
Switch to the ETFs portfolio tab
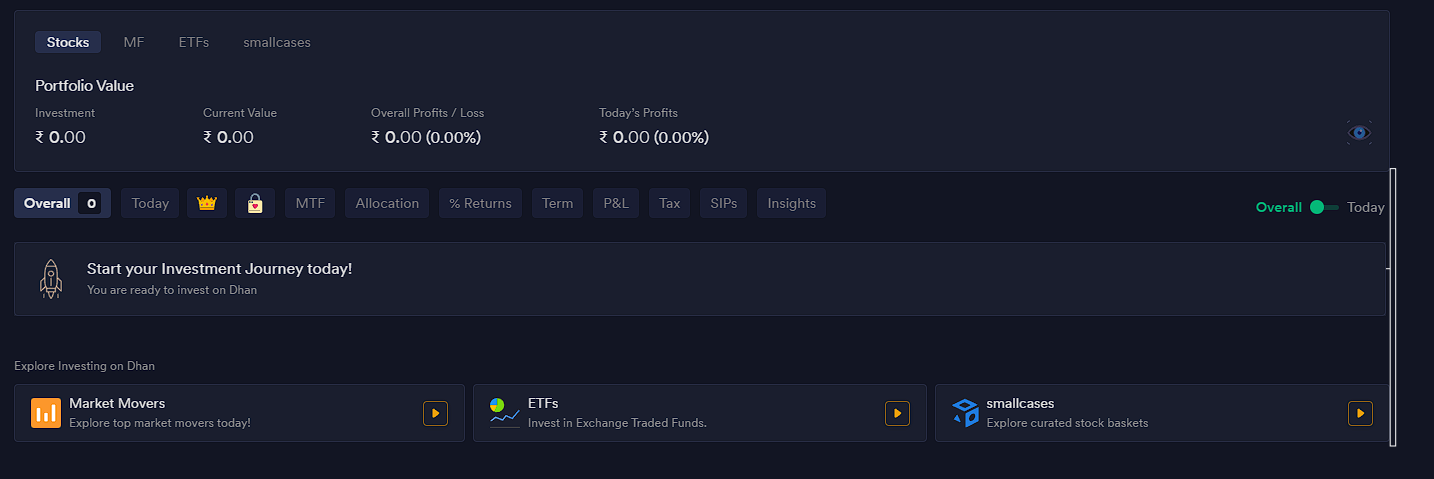point(194,42)
